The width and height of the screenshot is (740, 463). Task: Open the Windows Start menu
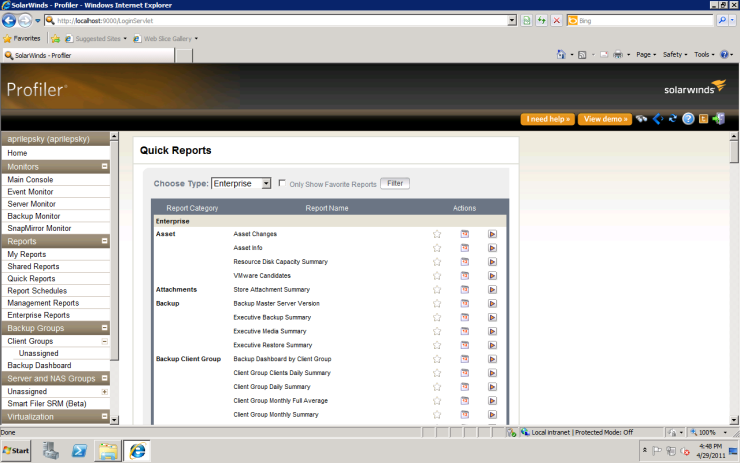tap(16, 451)
